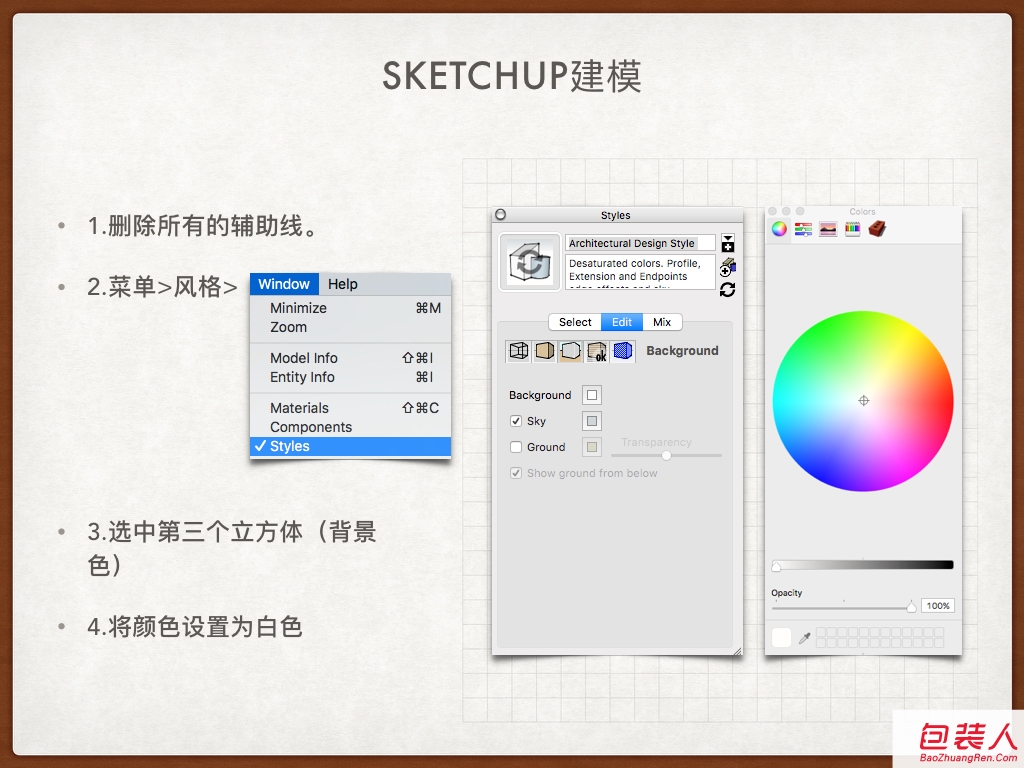Viewport: 1024px width, 768px height.
Task: Click the Colors window title
Action: tap(862, 212)
